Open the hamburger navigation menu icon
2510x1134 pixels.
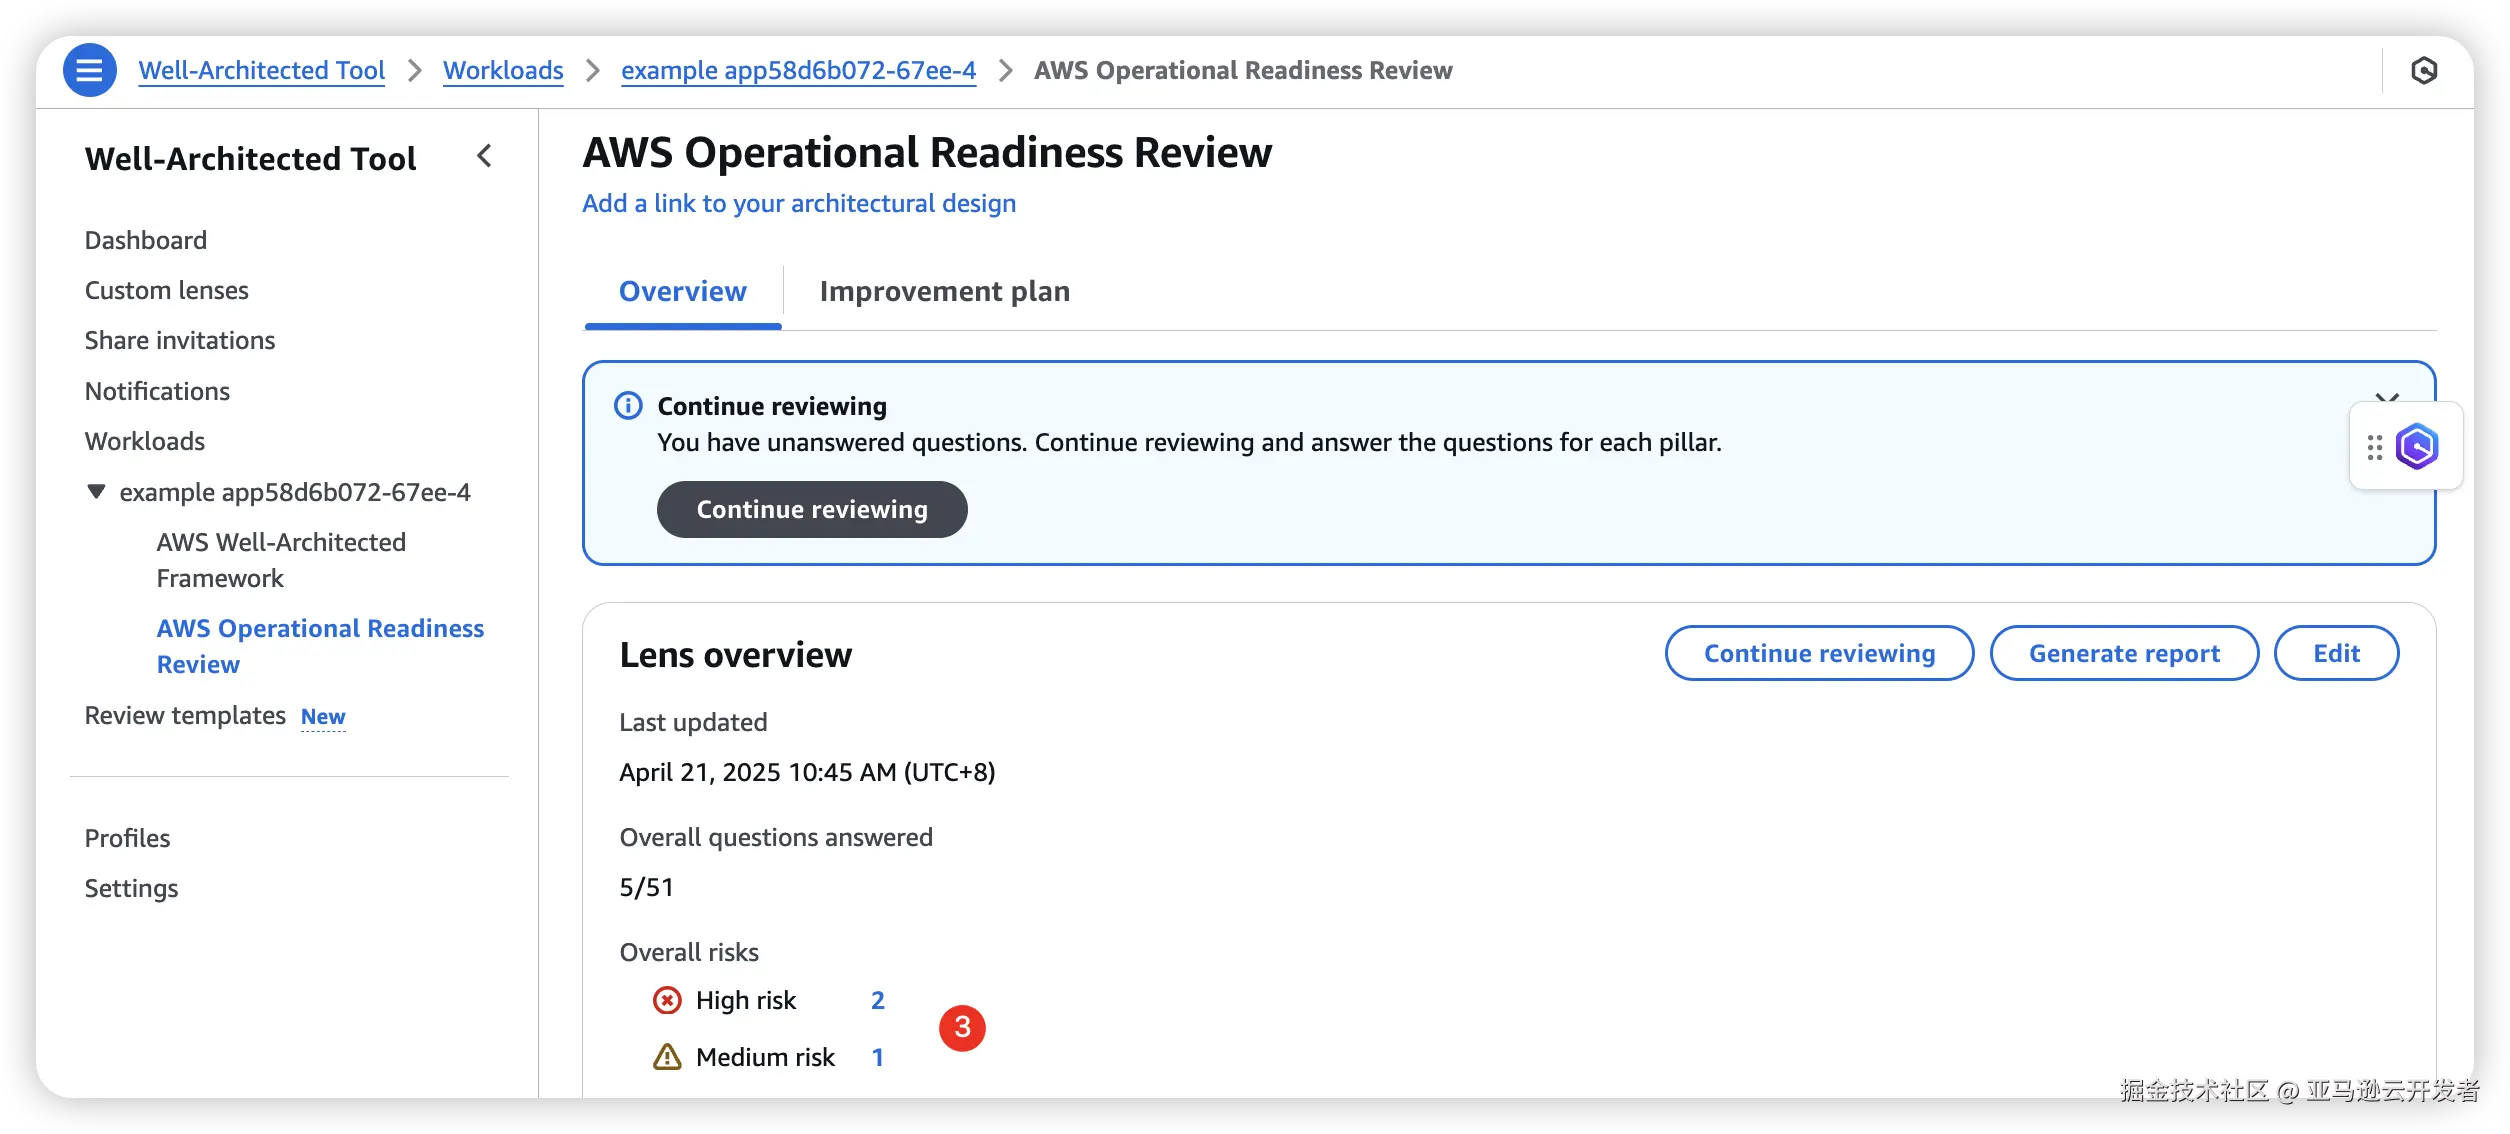[x=89, y=70]
